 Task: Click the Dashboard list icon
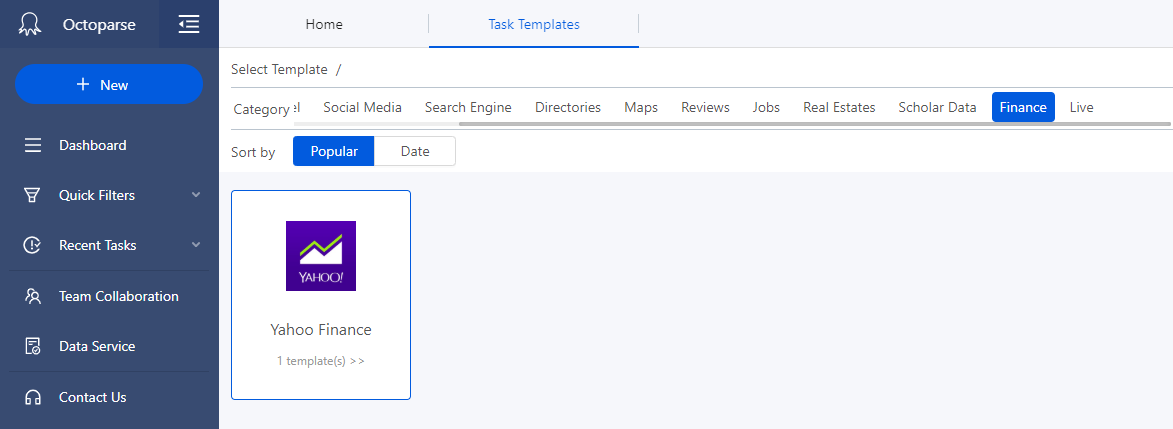[x=33, y=145]
